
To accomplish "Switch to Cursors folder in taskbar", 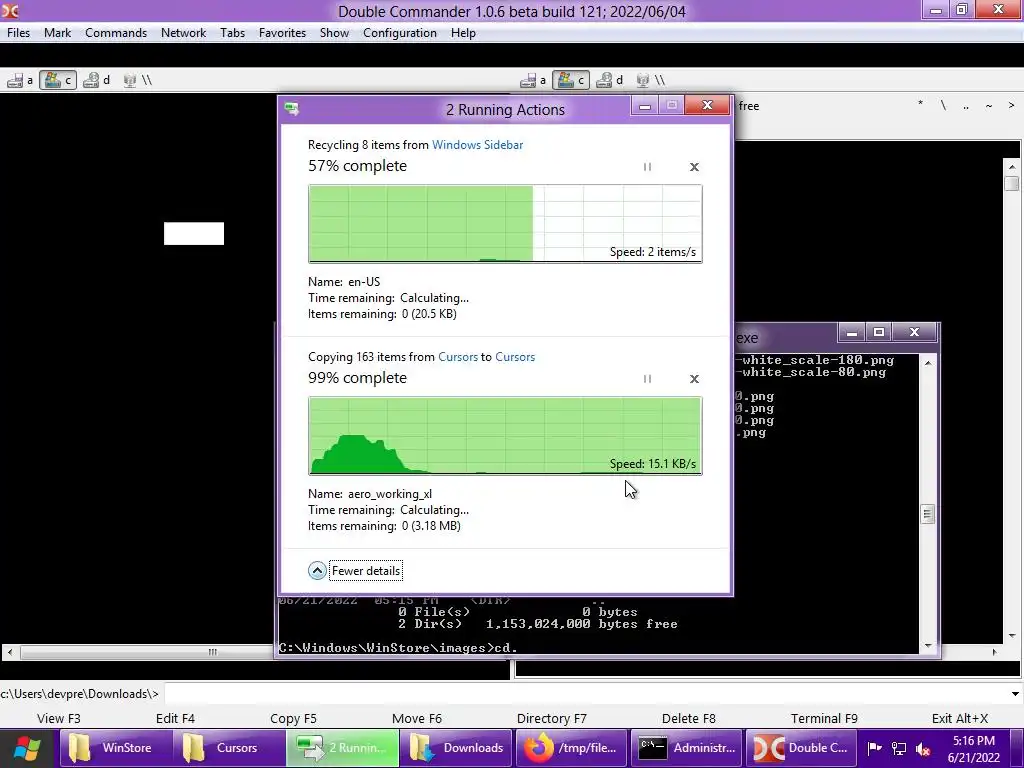I will tap(229, 748).
